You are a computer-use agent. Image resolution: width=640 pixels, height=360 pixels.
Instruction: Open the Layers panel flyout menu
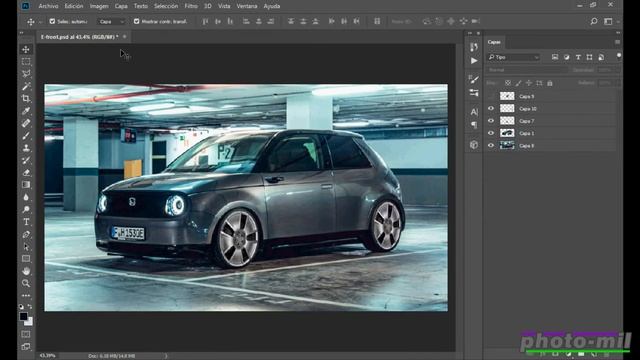[617, 42]
